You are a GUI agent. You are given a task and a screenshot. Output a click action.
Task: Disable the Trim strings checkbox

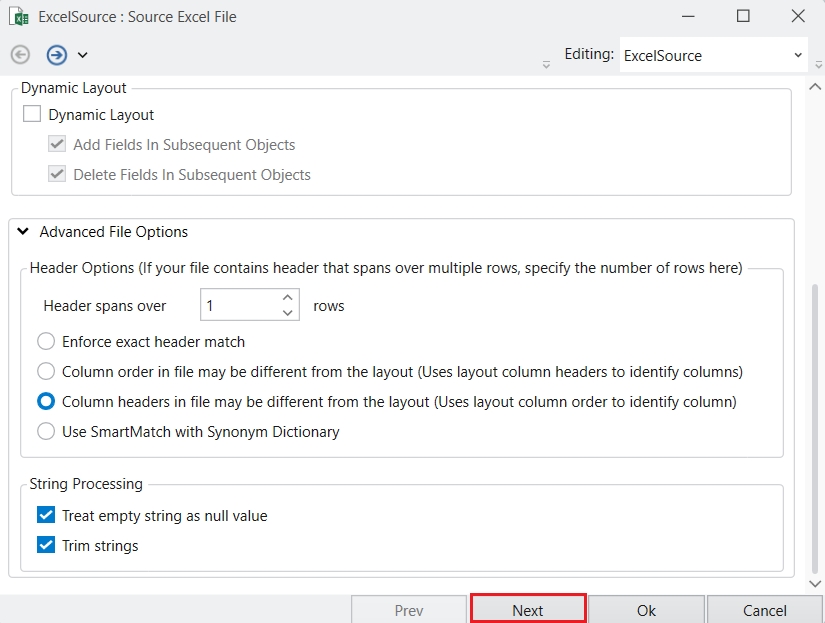46,546
